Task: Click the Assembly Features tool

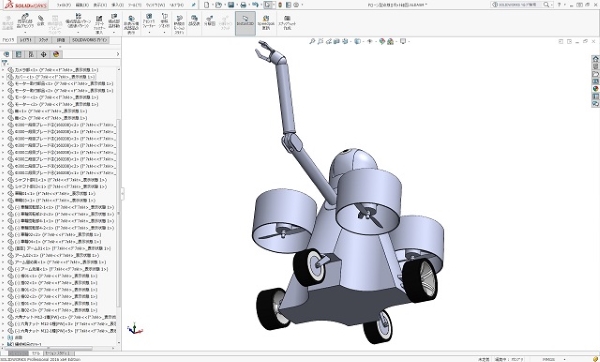Action: click(149, 21)
